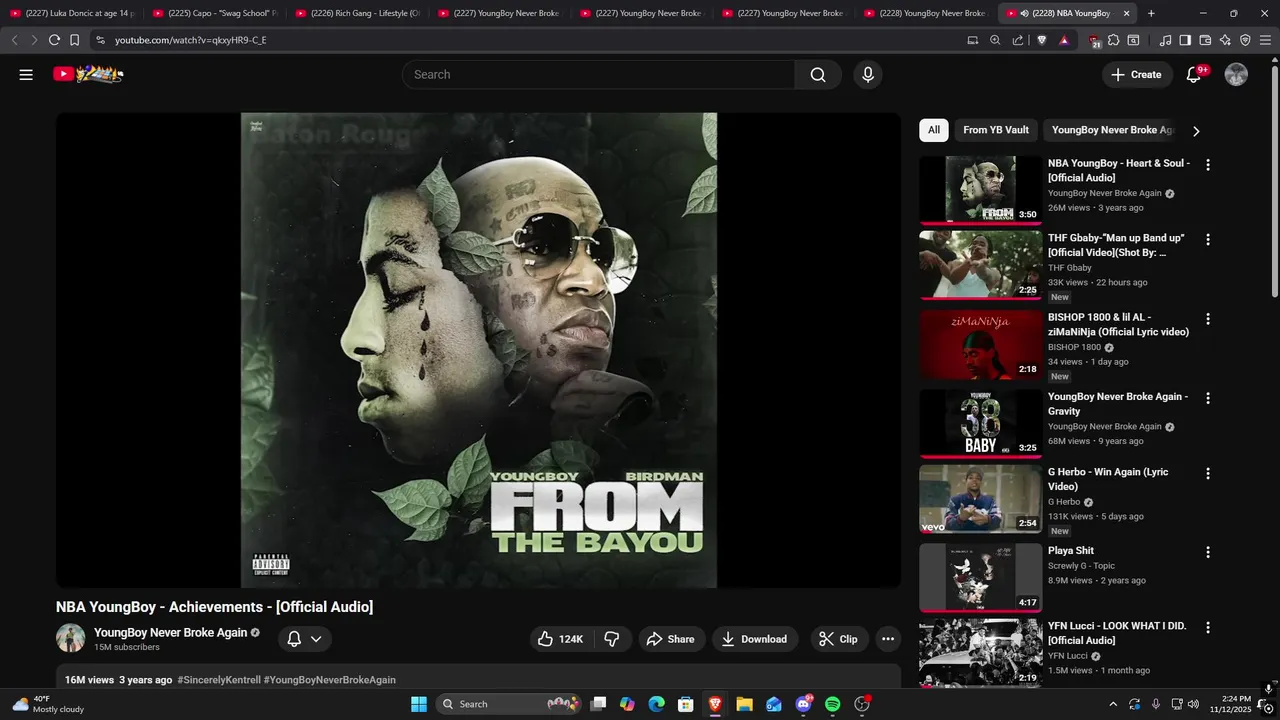Screen dimensions: 1280x720
Task: Open options for G Herbo Win Again
Action: [x=1208, y=473]
